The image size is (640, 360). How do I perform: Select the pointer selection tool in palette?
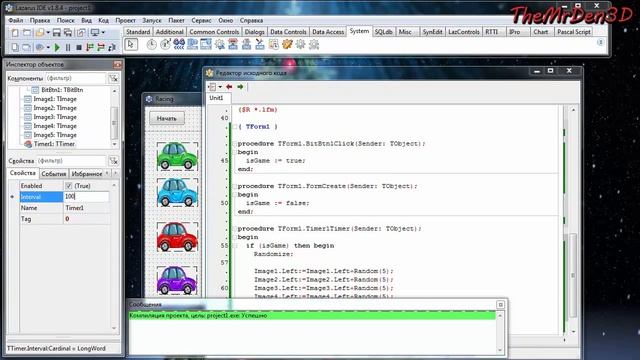coord(131,44)
